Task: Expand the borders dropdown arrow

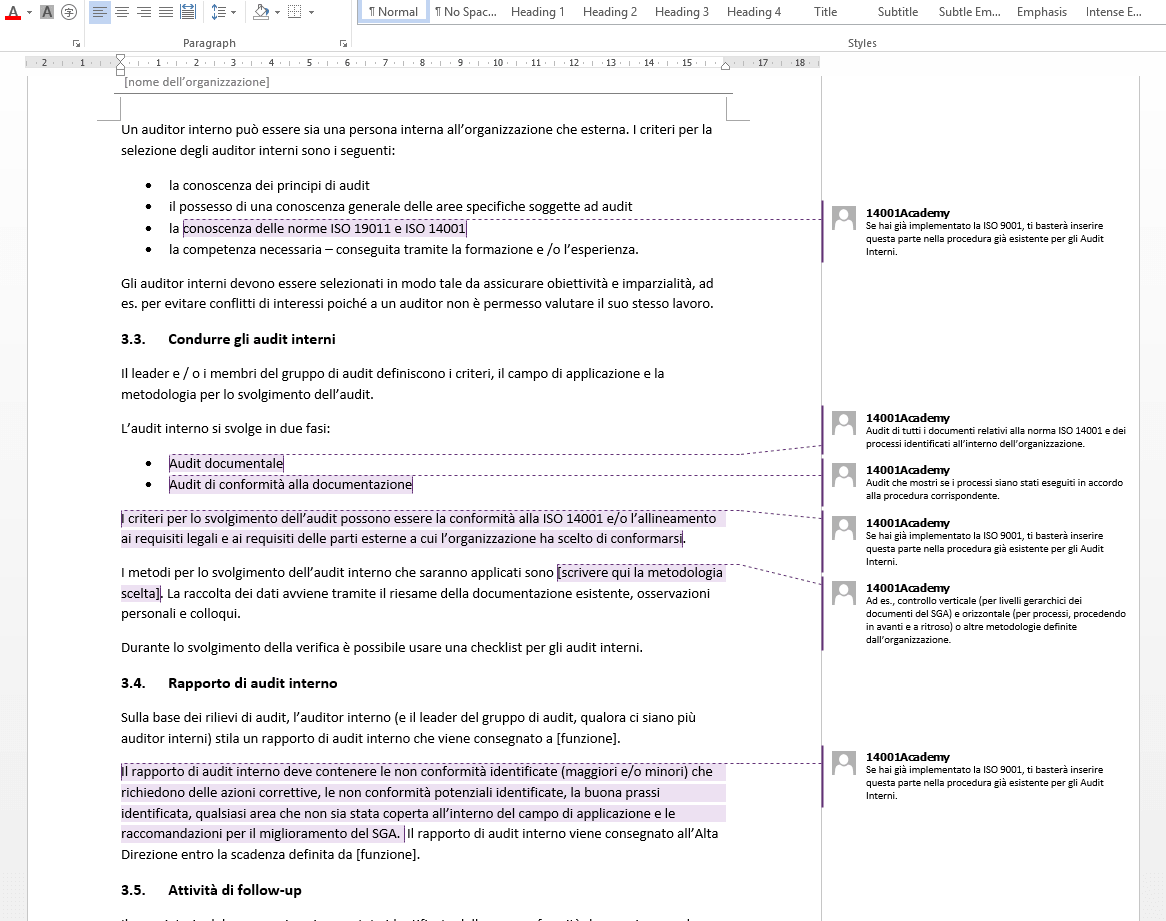Action: pyautogui.click(x=311, y=12)
